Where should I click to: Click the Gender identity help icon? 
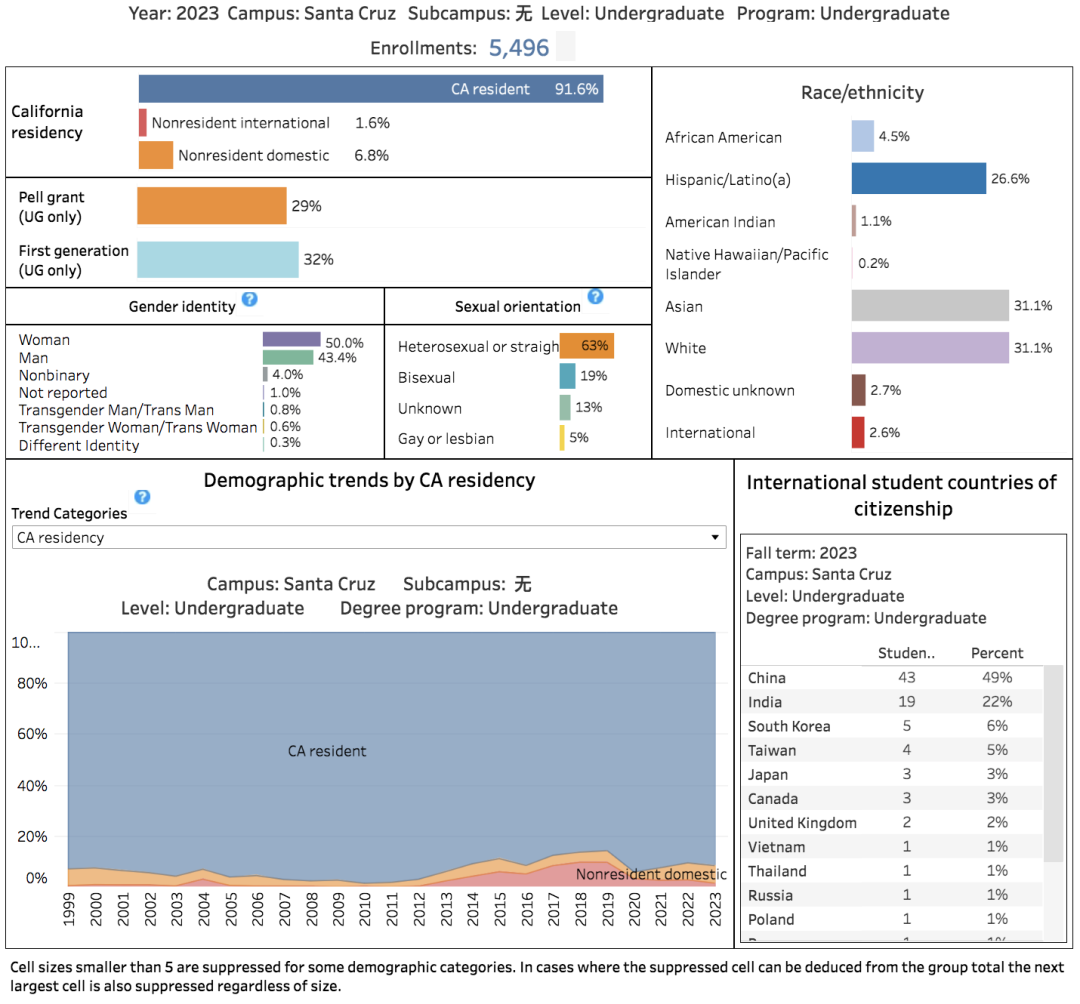[249, 300]
